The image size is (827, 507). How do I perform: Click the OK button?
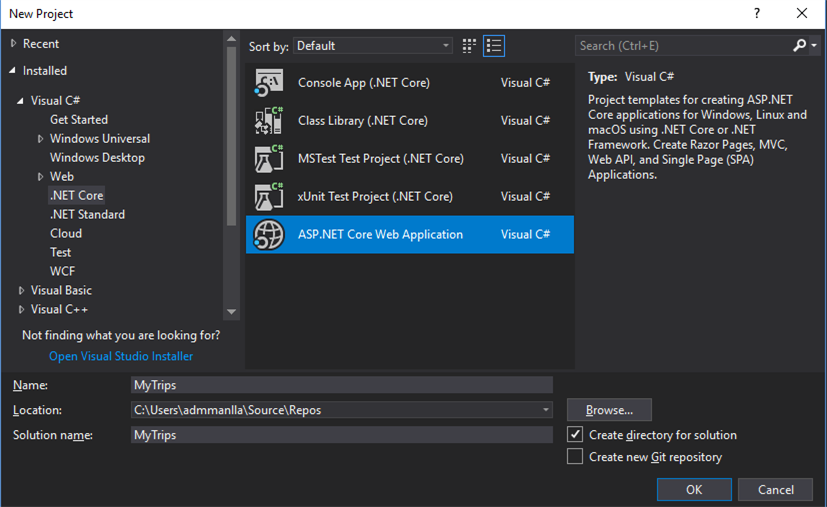pyautogui.click(x=694, y=490)
